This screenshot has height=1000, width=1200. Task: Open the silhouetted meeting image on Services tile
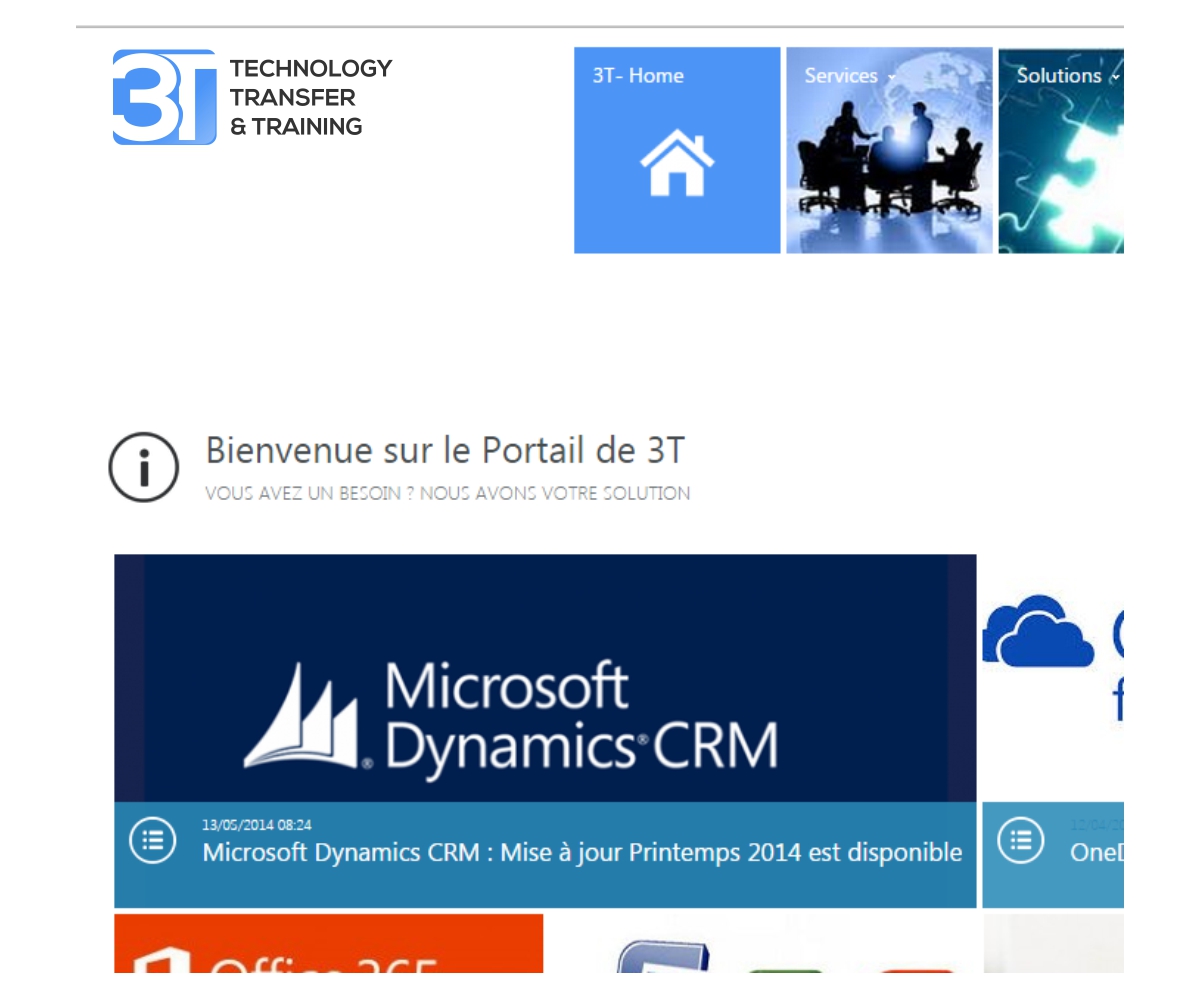[x=889, y=160]
